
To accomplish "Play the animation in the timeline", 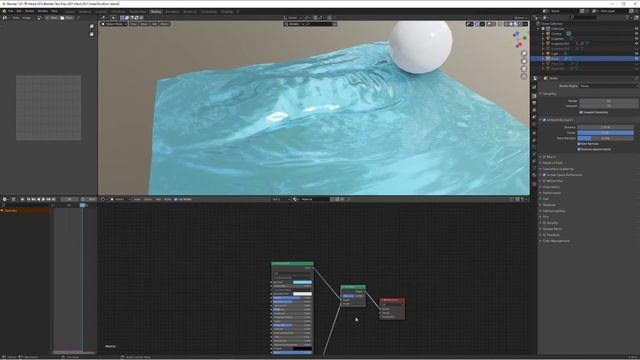I will click(x=43, y=199).
